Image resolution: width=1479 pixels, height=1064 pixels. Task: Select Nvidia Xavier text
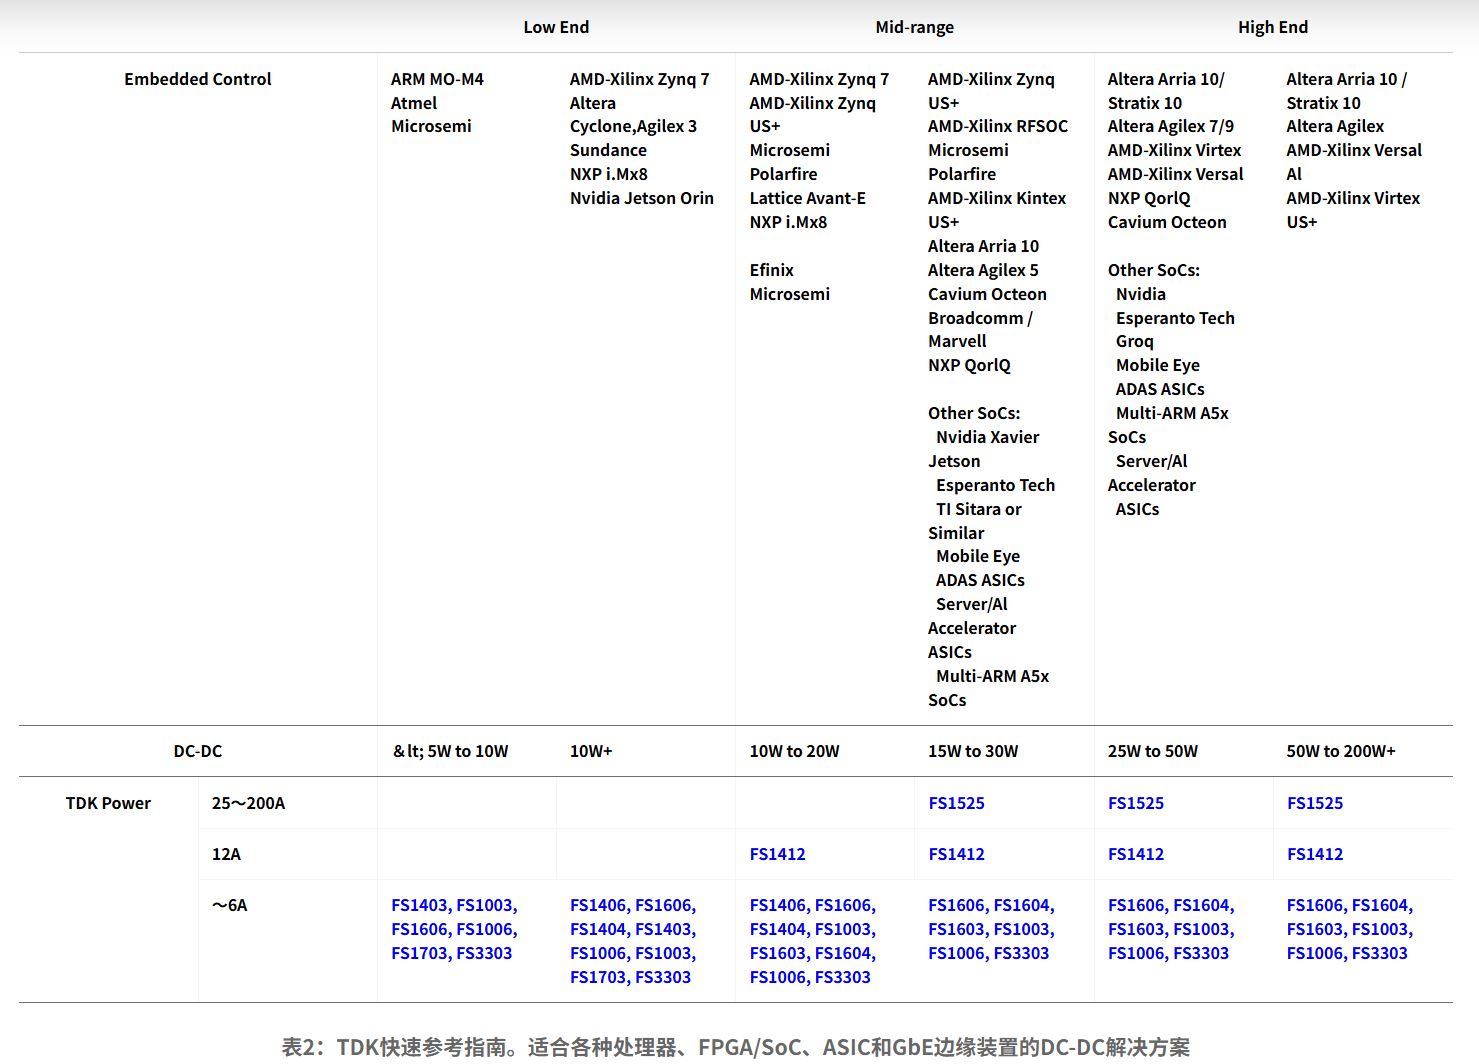pyautogui.click(x=987, y=437)
